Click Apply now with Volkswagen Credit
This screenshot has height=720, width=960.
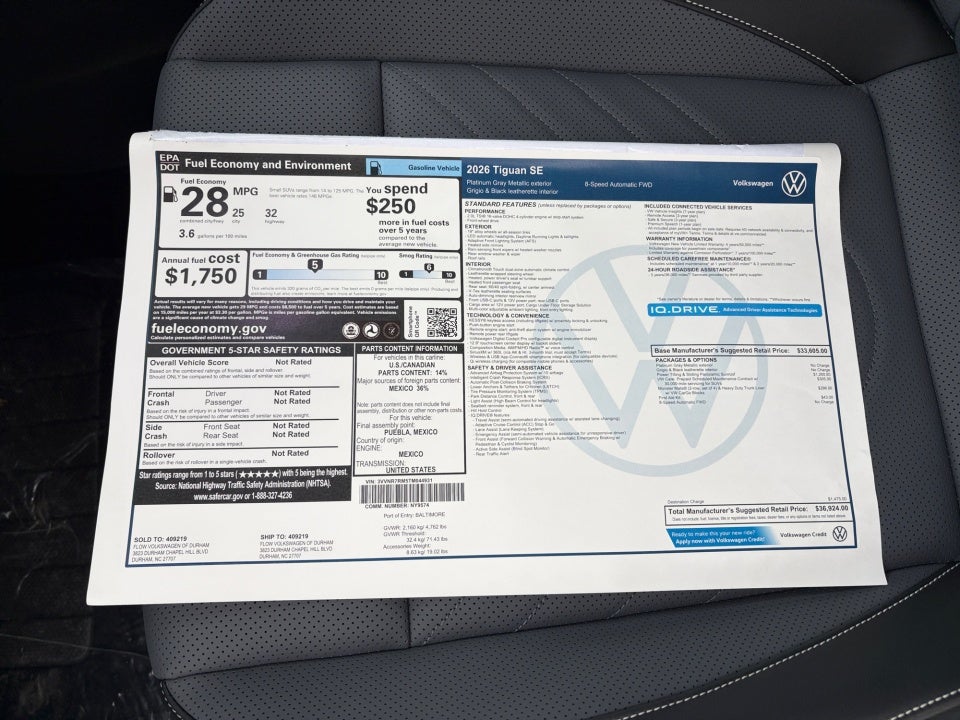[719, 540]
